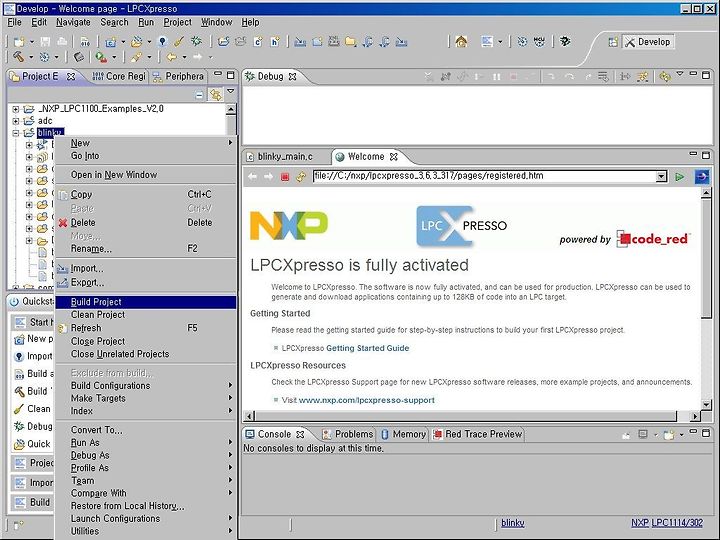The height and width of the screenshot is (540, 720).
Task: Click the Run with red toolbox icon
Action: coord(101,57)
